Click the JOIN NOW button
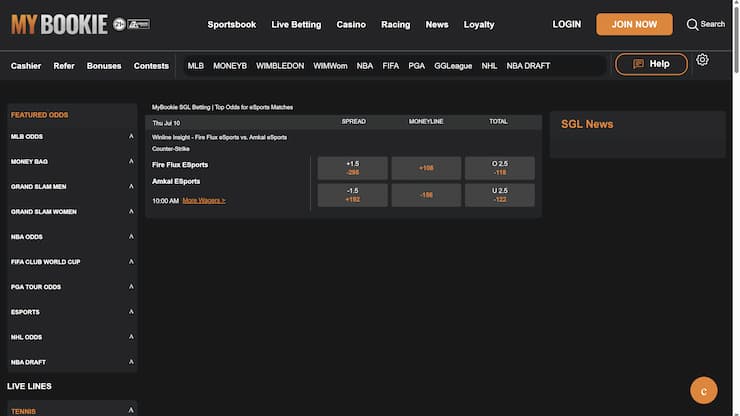This screenshot has height=416, width=740. 634,24
